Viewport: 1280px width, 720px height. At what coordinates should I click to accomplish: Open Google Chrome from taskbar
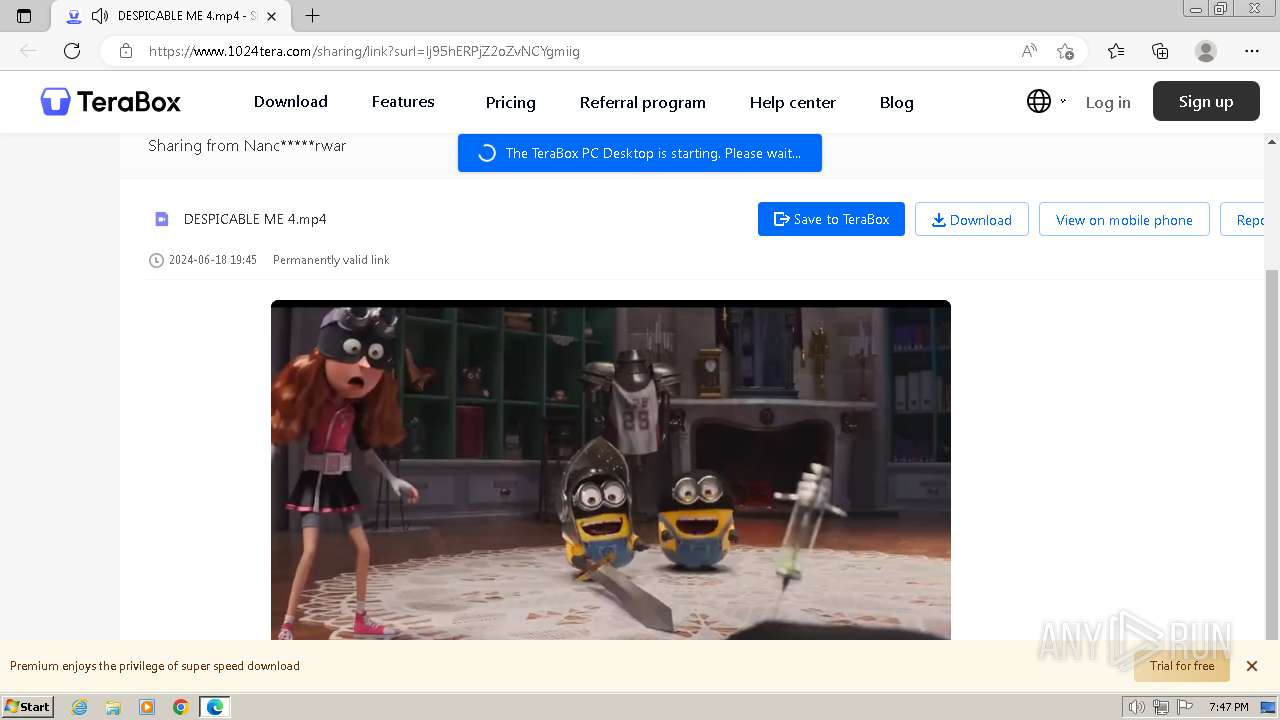point(181,707)
